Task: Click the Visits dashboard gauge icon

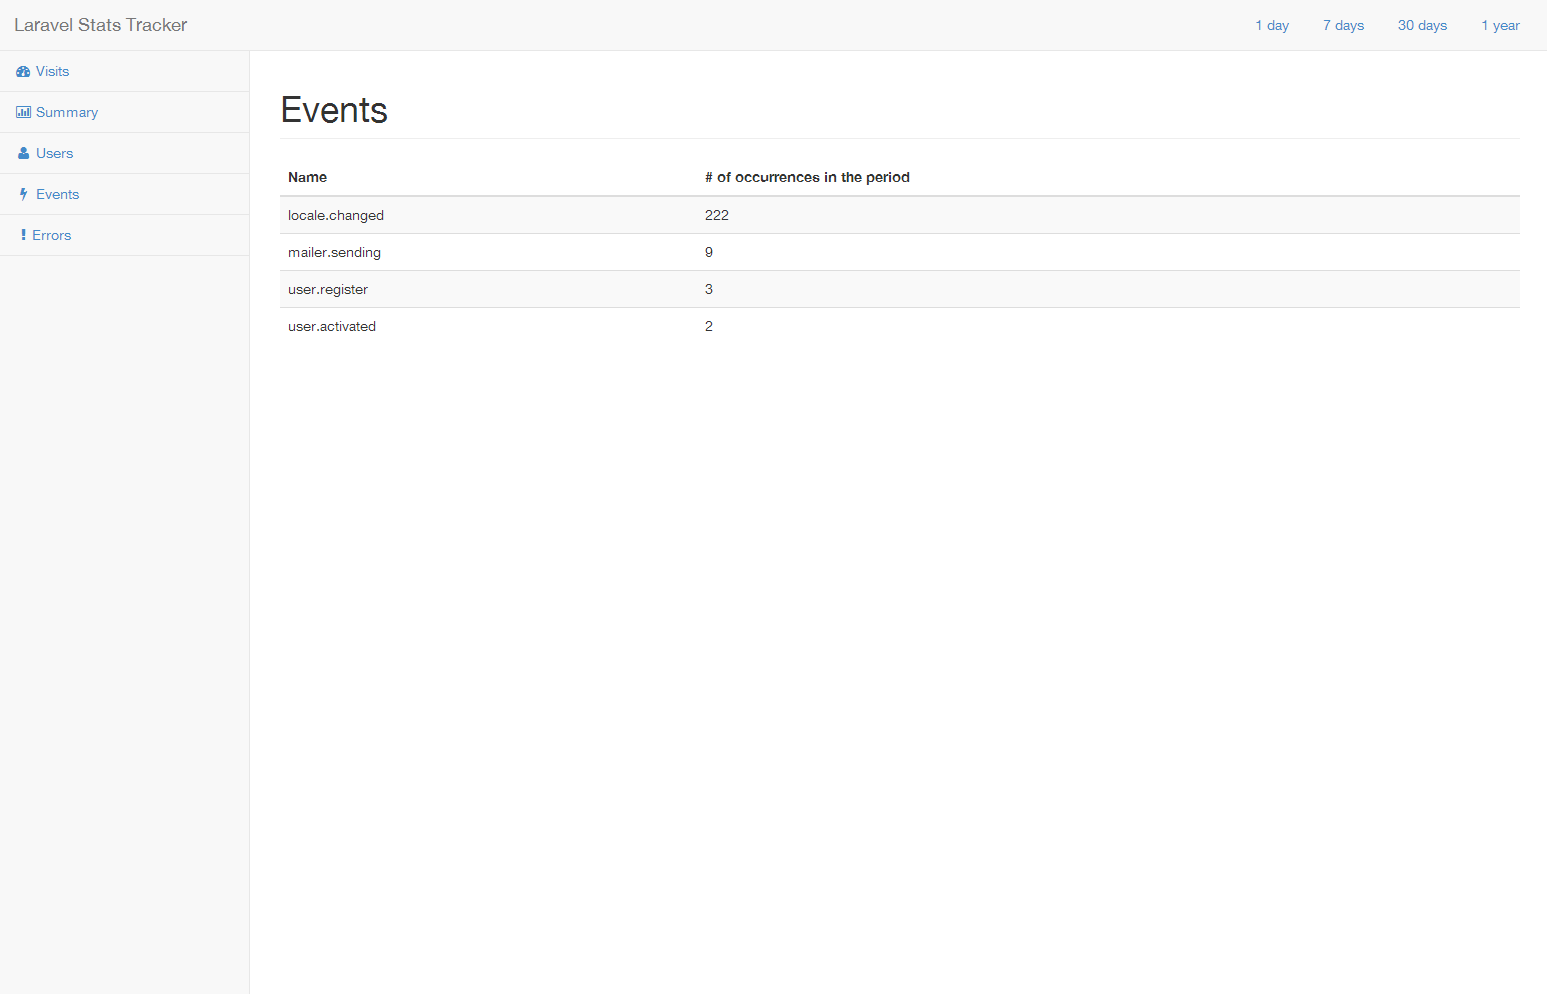Action: pyautogui.click(x=23, y=72)
